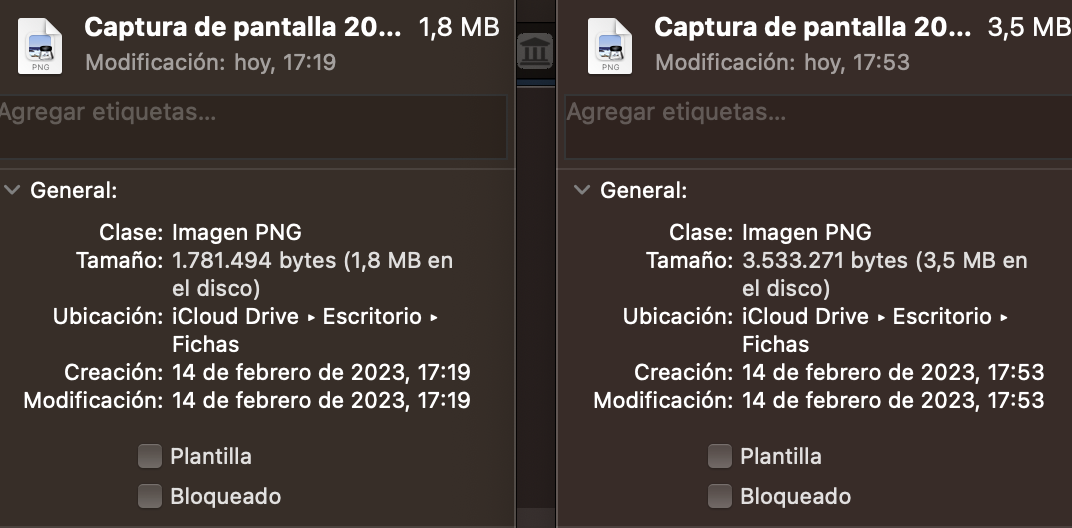The height and width of the screenshot is (528, 1072).
Task: Click Escritorio in the 17:19 file's location path
Action: click(x=372, y=317)
